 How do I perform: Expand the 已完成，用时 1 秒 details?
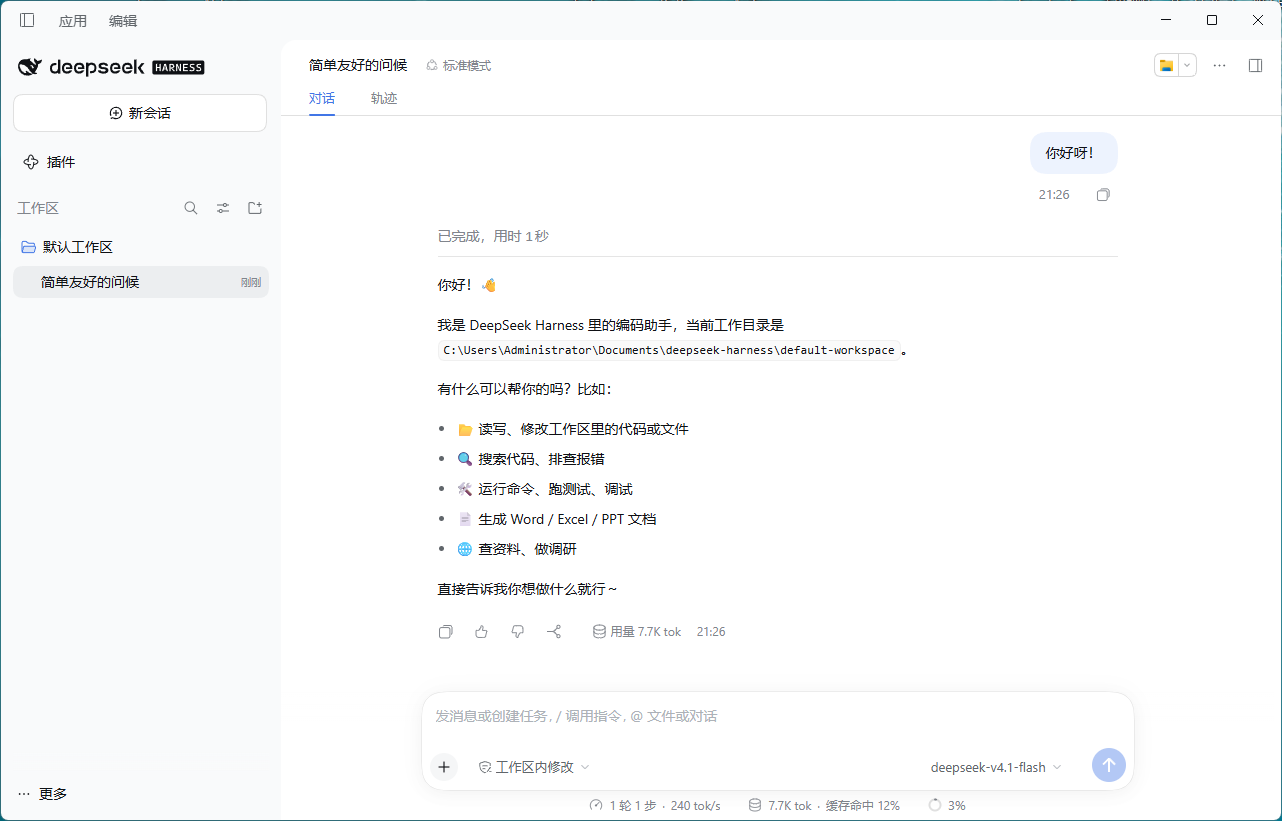click(493, 236)
